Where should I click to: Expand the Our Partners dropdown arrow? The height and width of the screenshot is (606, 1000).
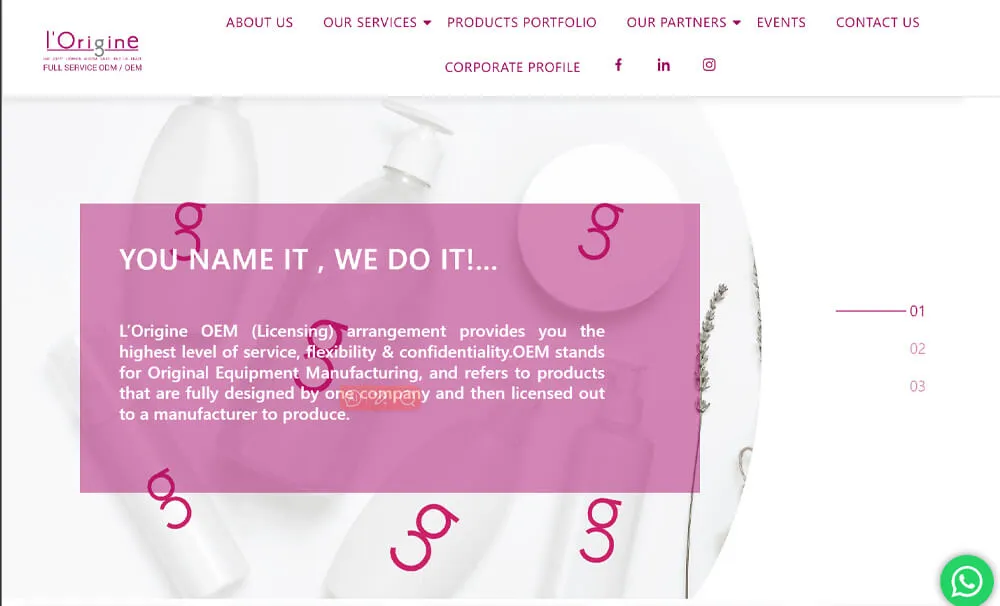pos(737,23)
